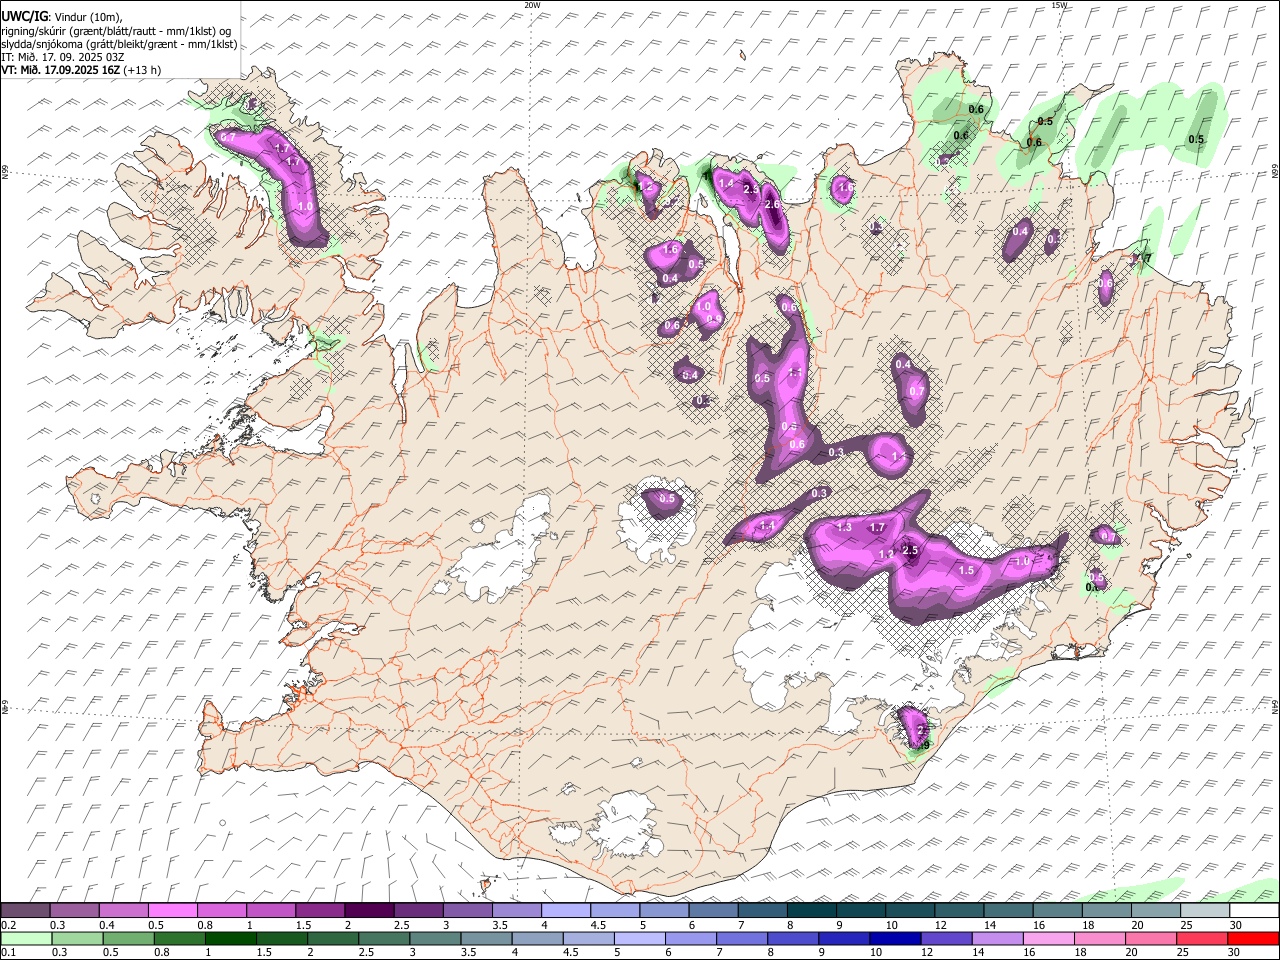Screen dimensions: 1280x960
Task: Click the '30' label on the bottom scale
Action: (x=1236, y=952)
